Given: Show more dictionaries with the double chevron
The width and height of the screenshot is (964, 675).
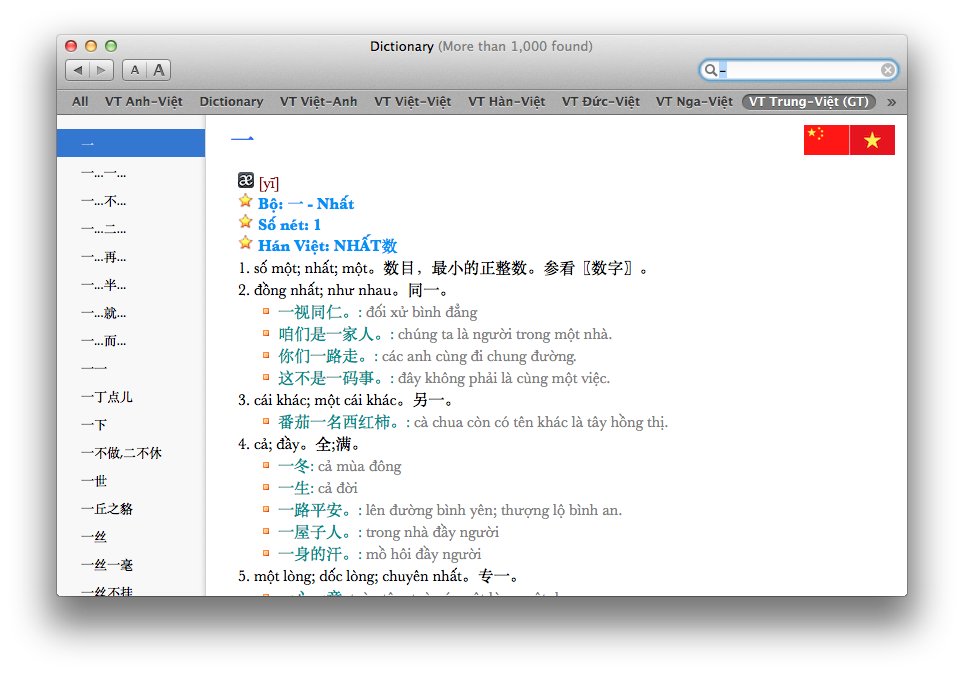Looking at the screenshot, I should pos(891,102).
